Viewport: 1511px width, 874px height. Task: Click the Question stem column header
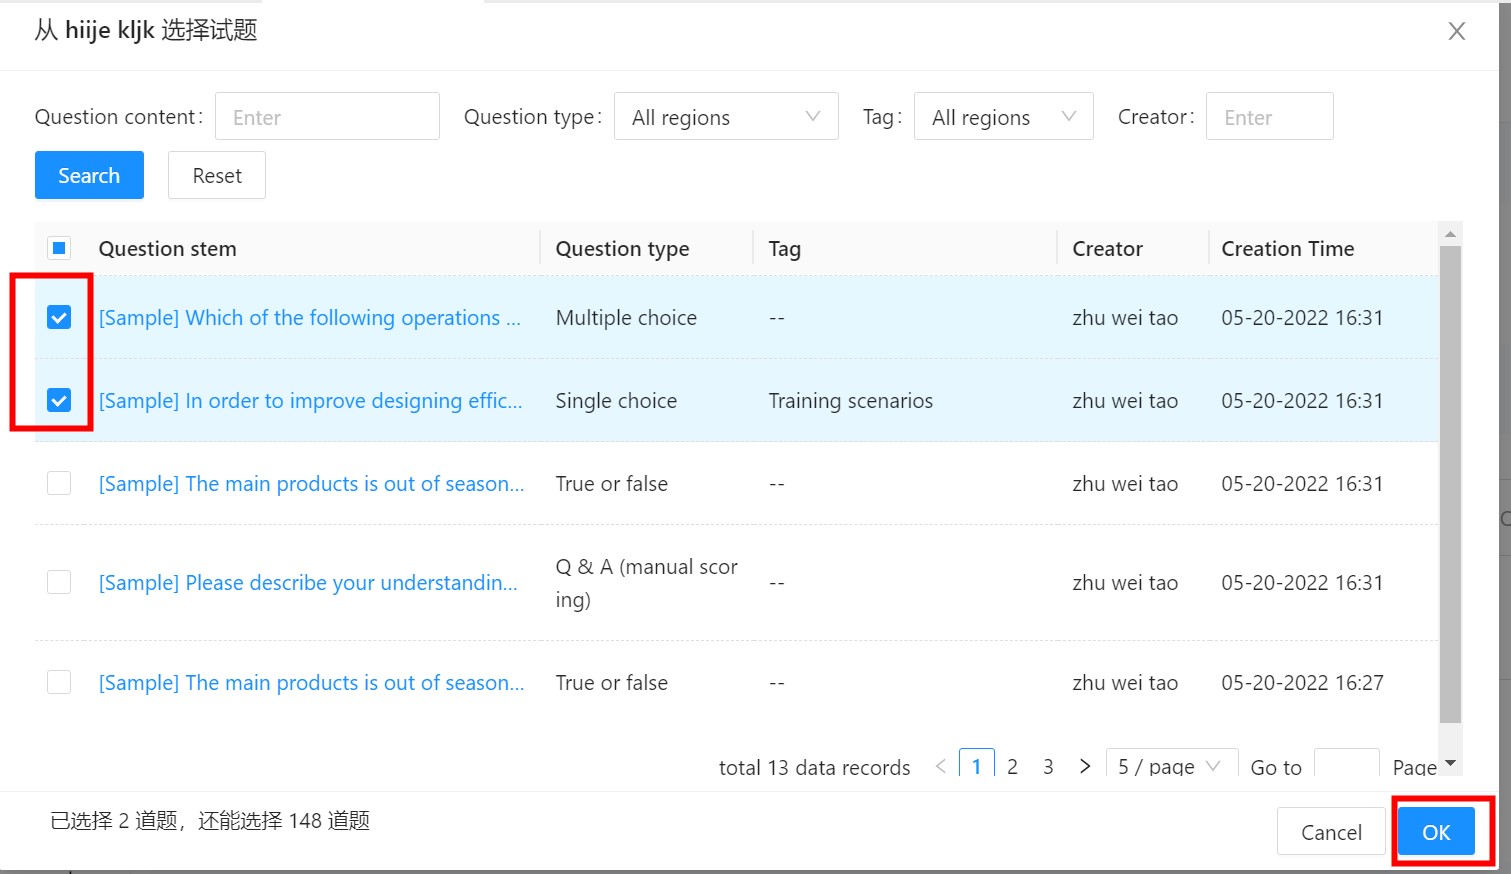167,248
